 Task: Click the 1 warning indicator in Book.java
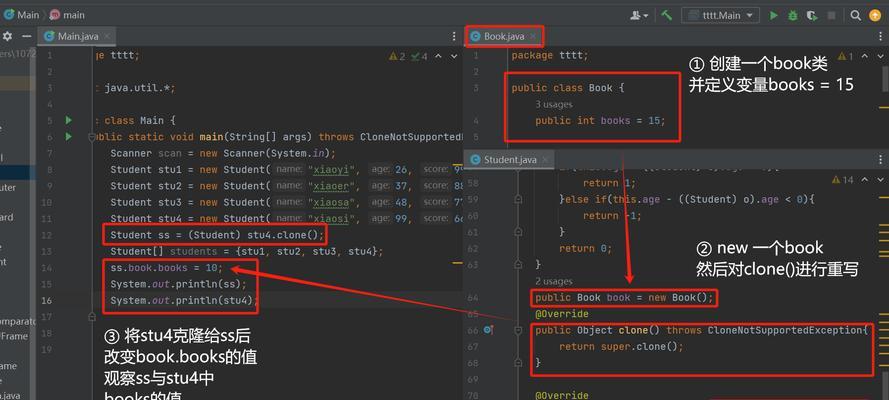(x=845, y=56)
